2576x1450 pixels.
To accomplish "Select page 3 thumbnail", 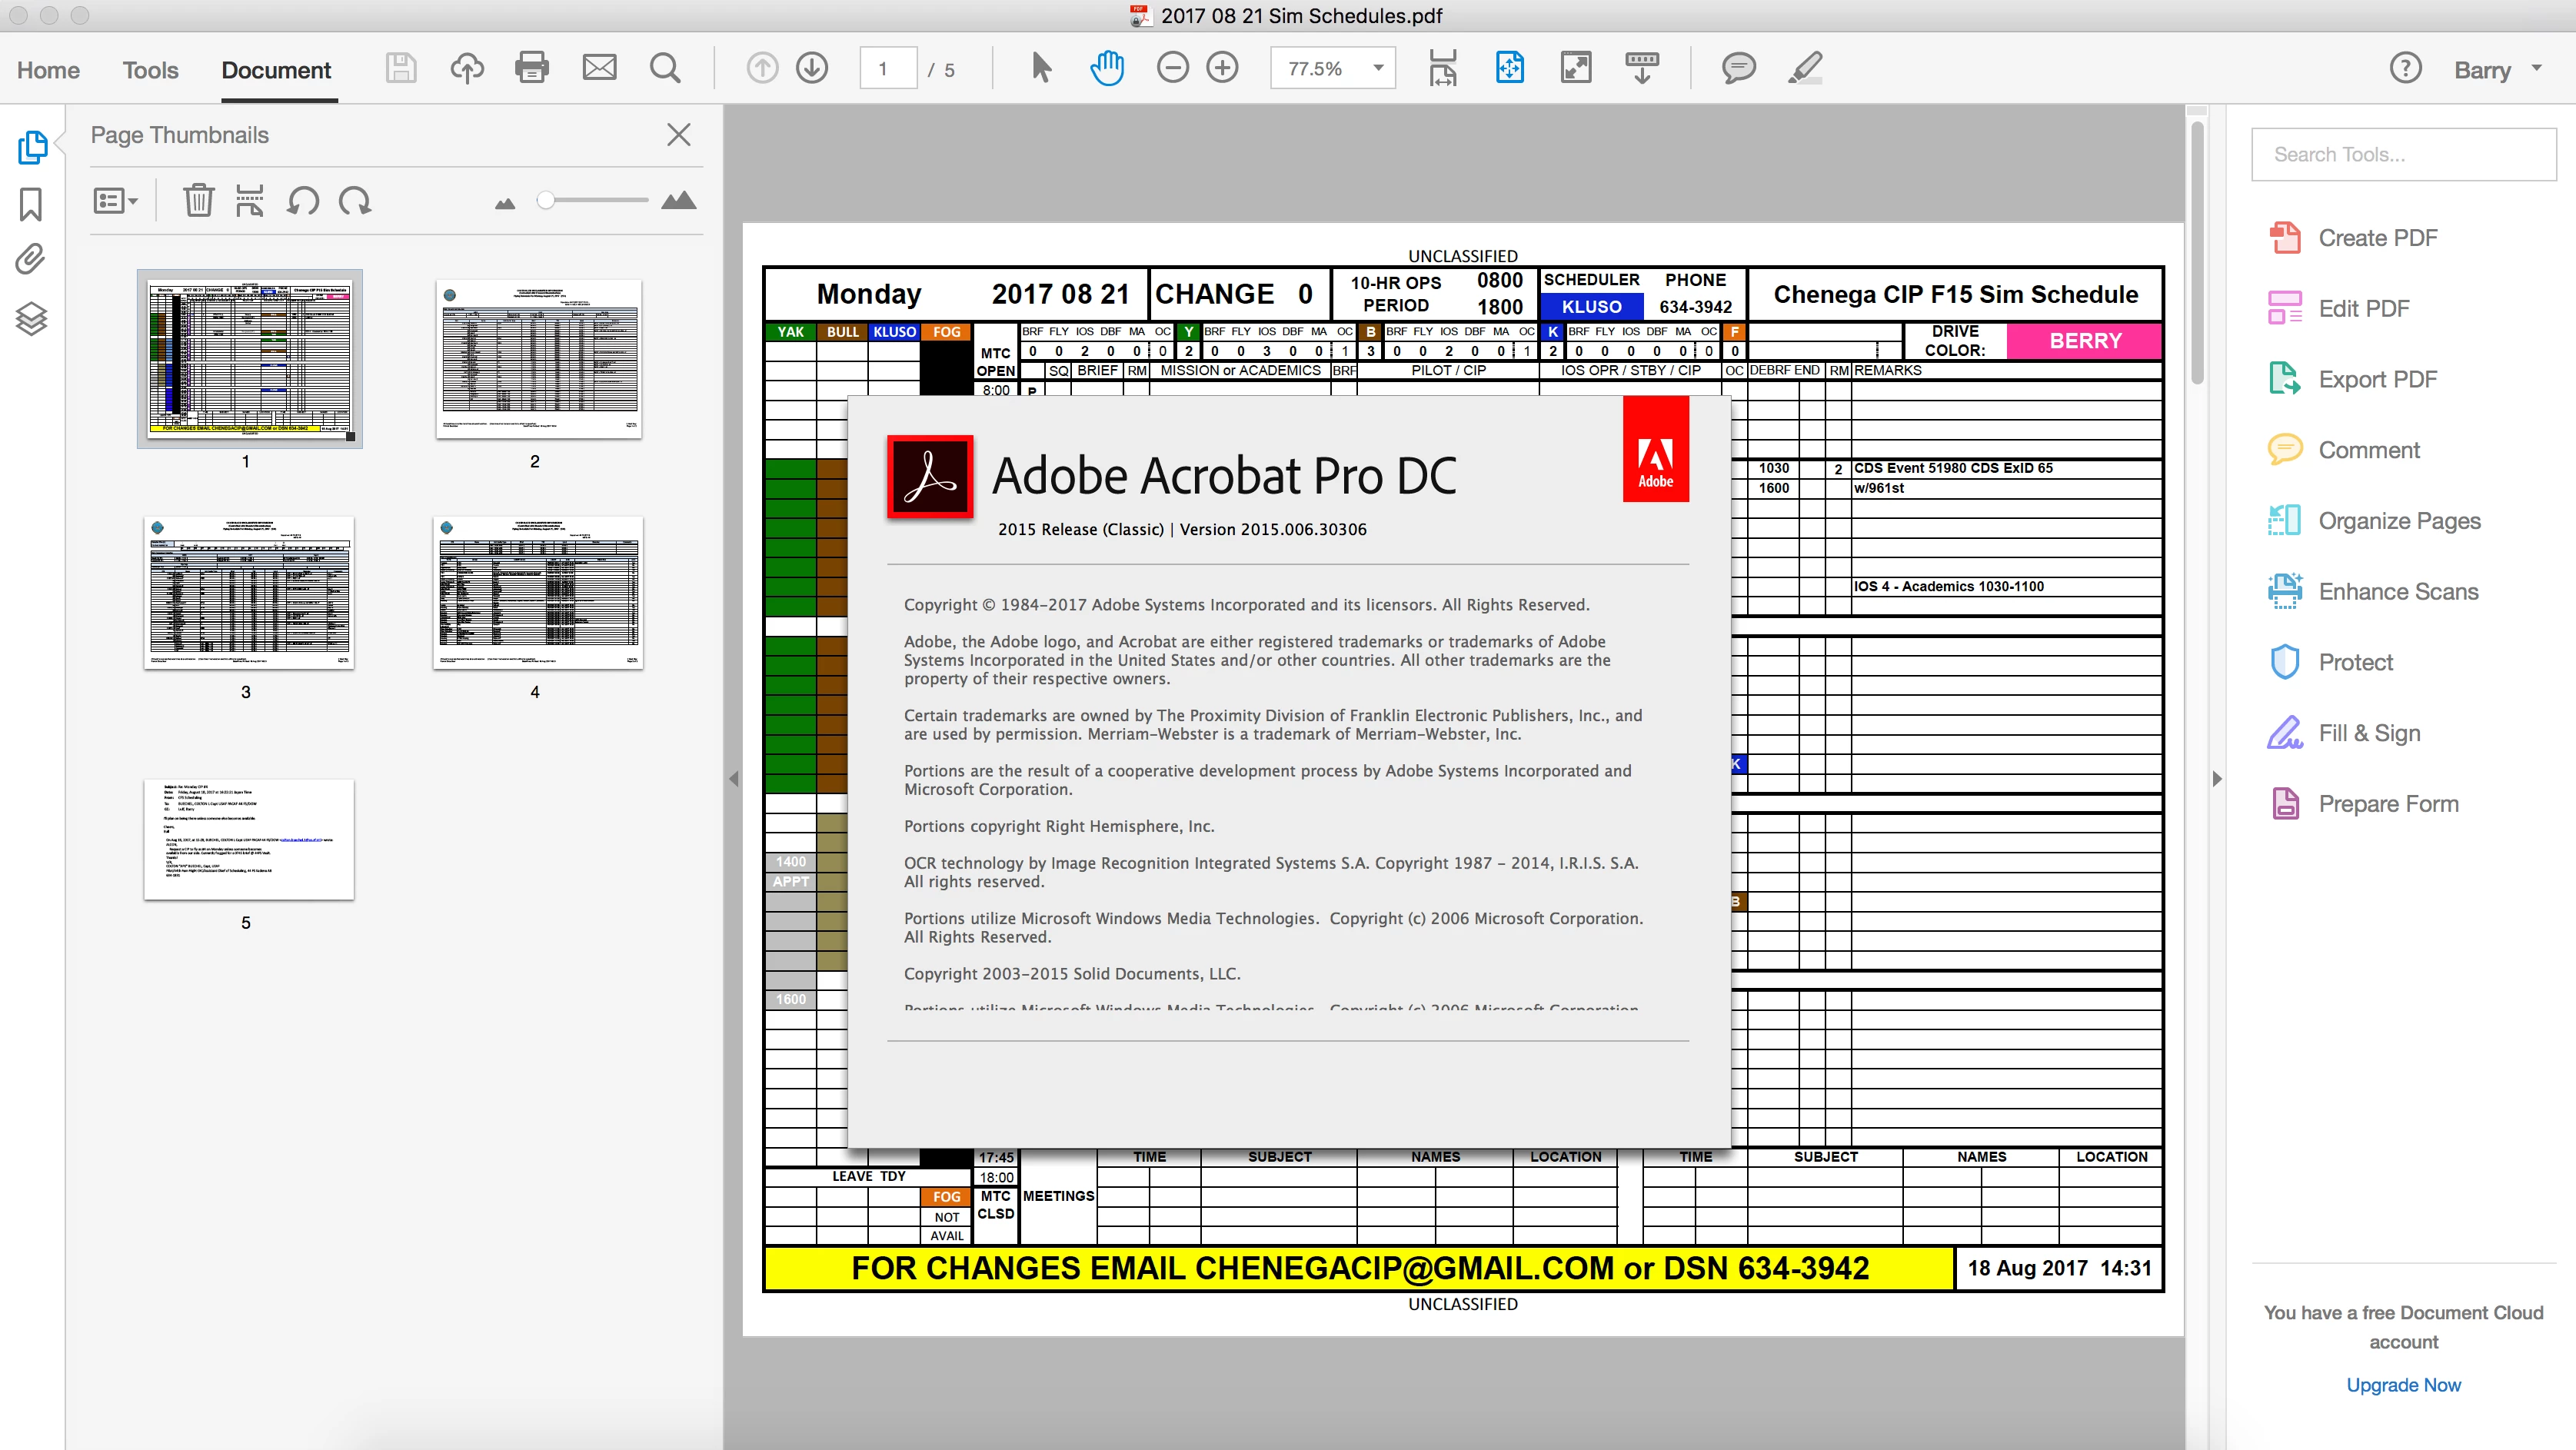I will pyautogui.click(x=248, y=593).
